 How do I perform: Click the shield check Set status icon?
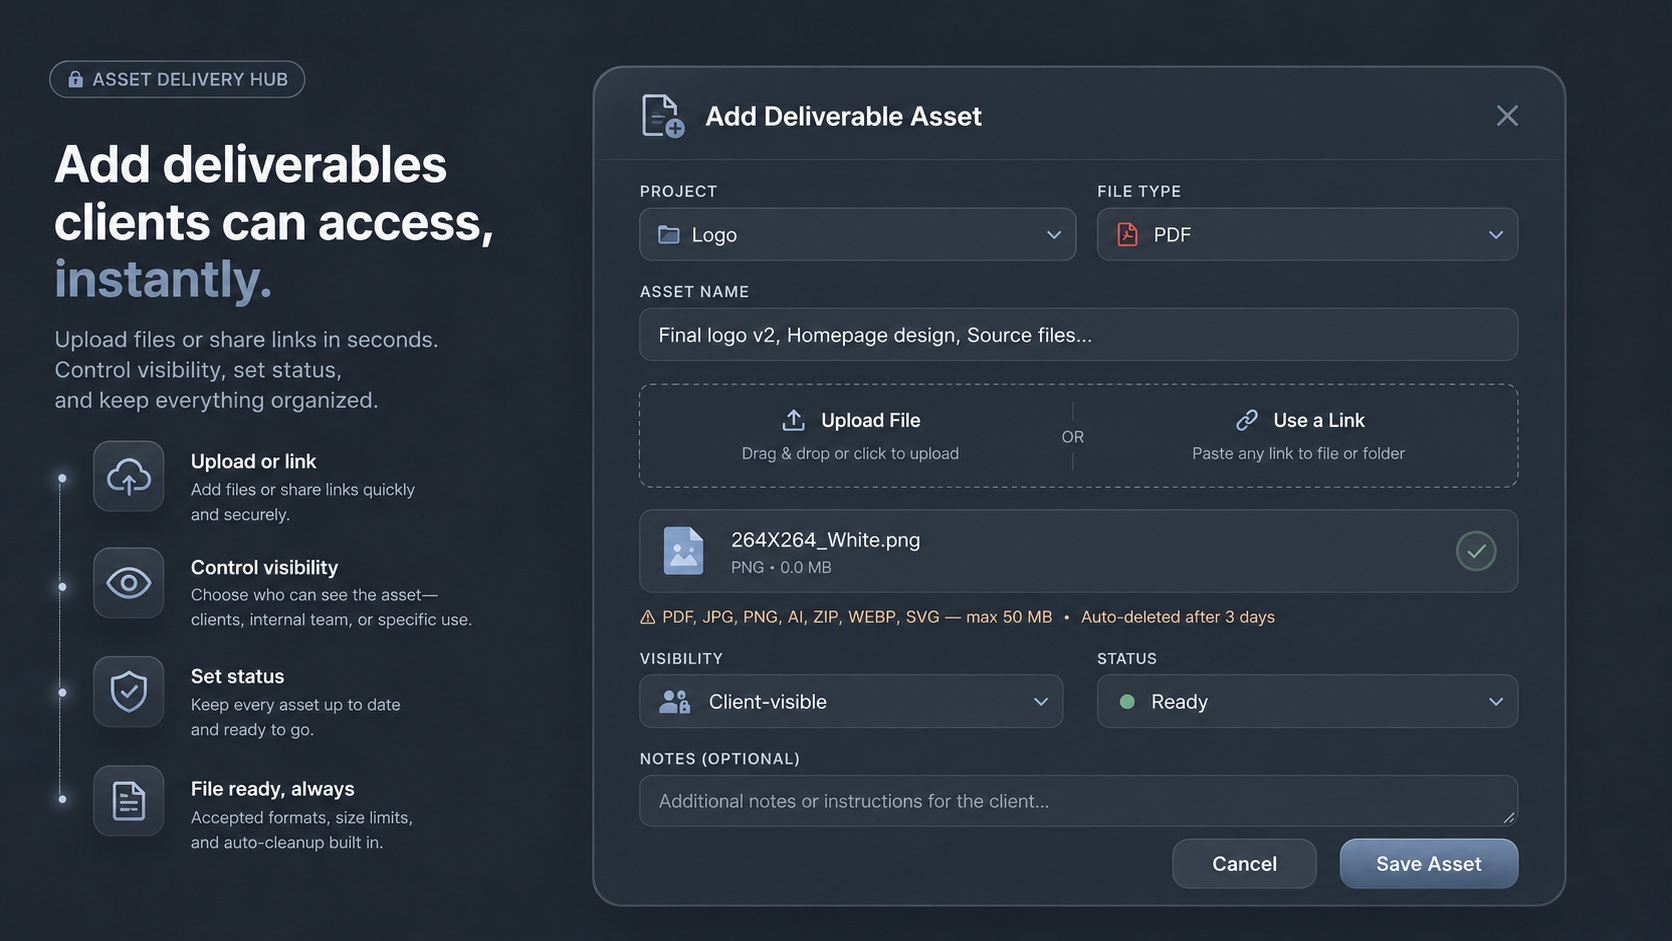click(129, 692)
